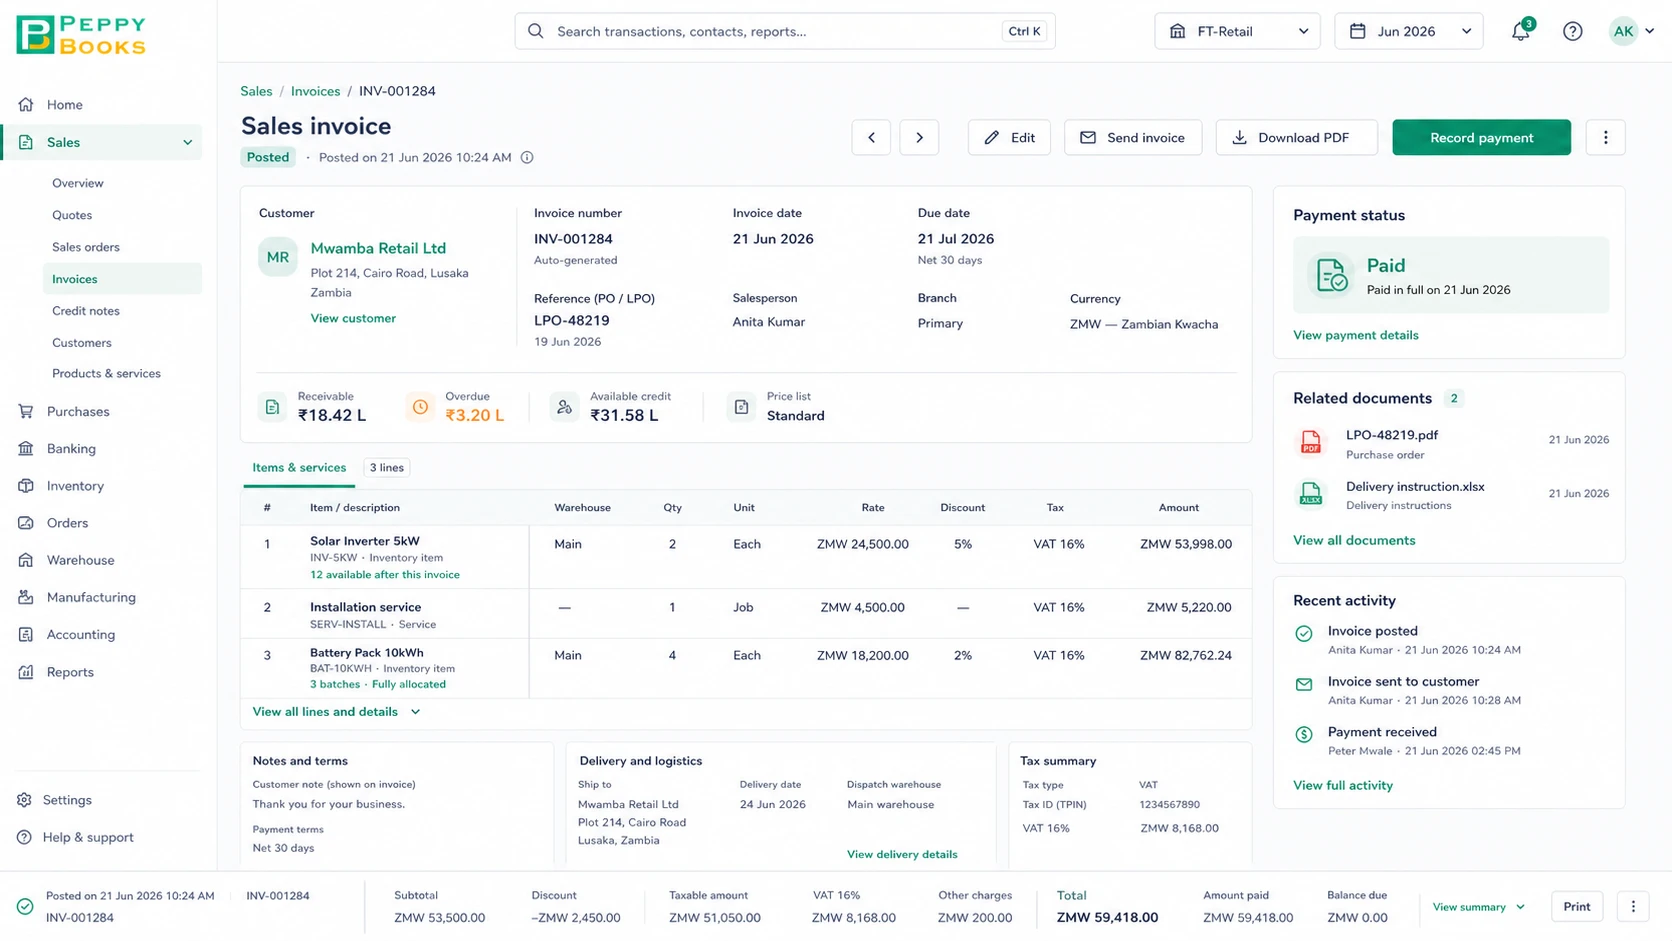Image resolution: width=1672 pixels, height=941 pixels.
Task: Click the Available credit icon
Action: pos(564,407)
